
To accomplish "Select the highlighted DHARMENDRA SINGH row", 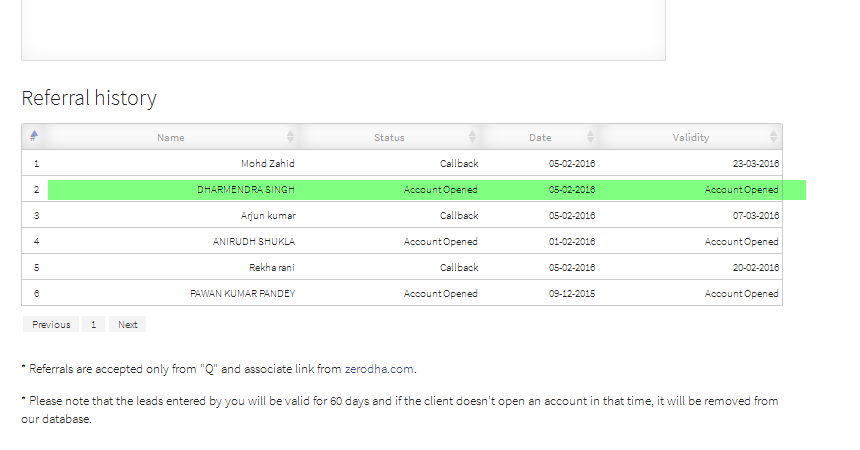I will coord(414,189).
